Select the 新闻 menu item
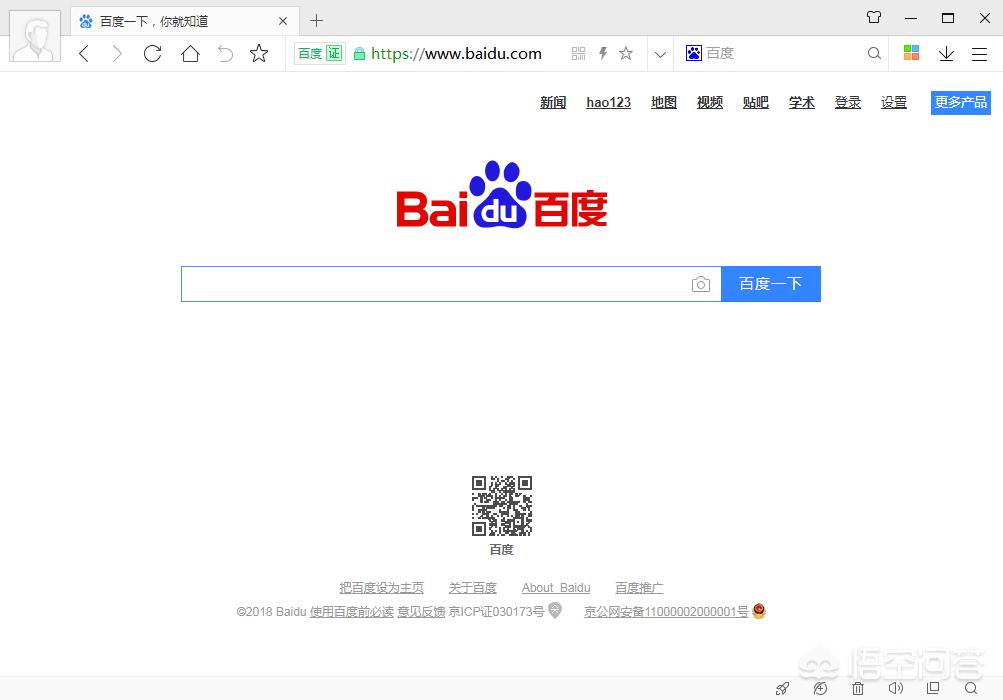This screenshot has height=700, width=1003. [552, 101]
